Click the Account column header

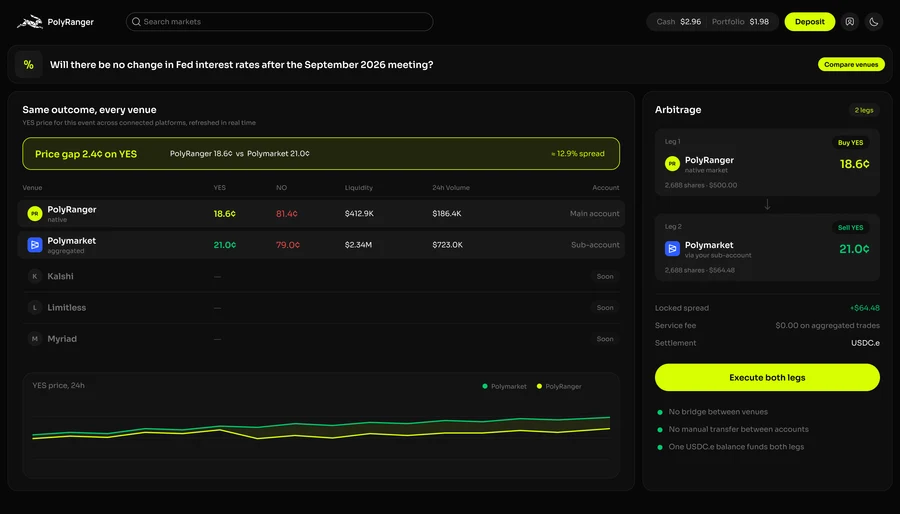click(606, 188)
